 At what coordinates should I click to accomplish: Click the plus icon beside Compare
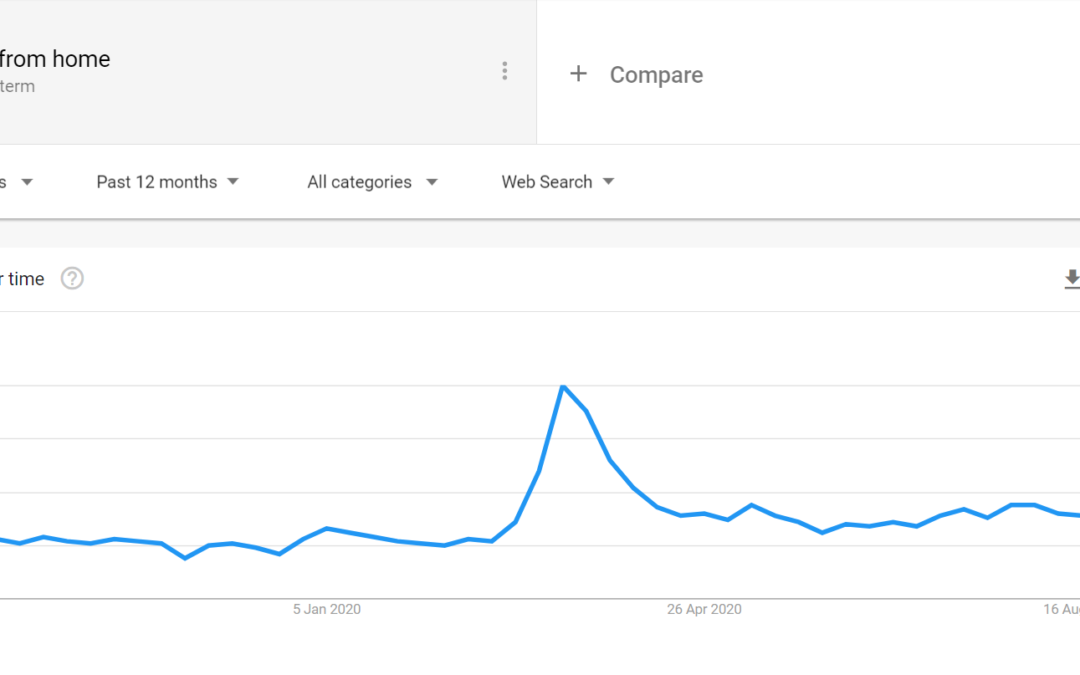(579, 73)
